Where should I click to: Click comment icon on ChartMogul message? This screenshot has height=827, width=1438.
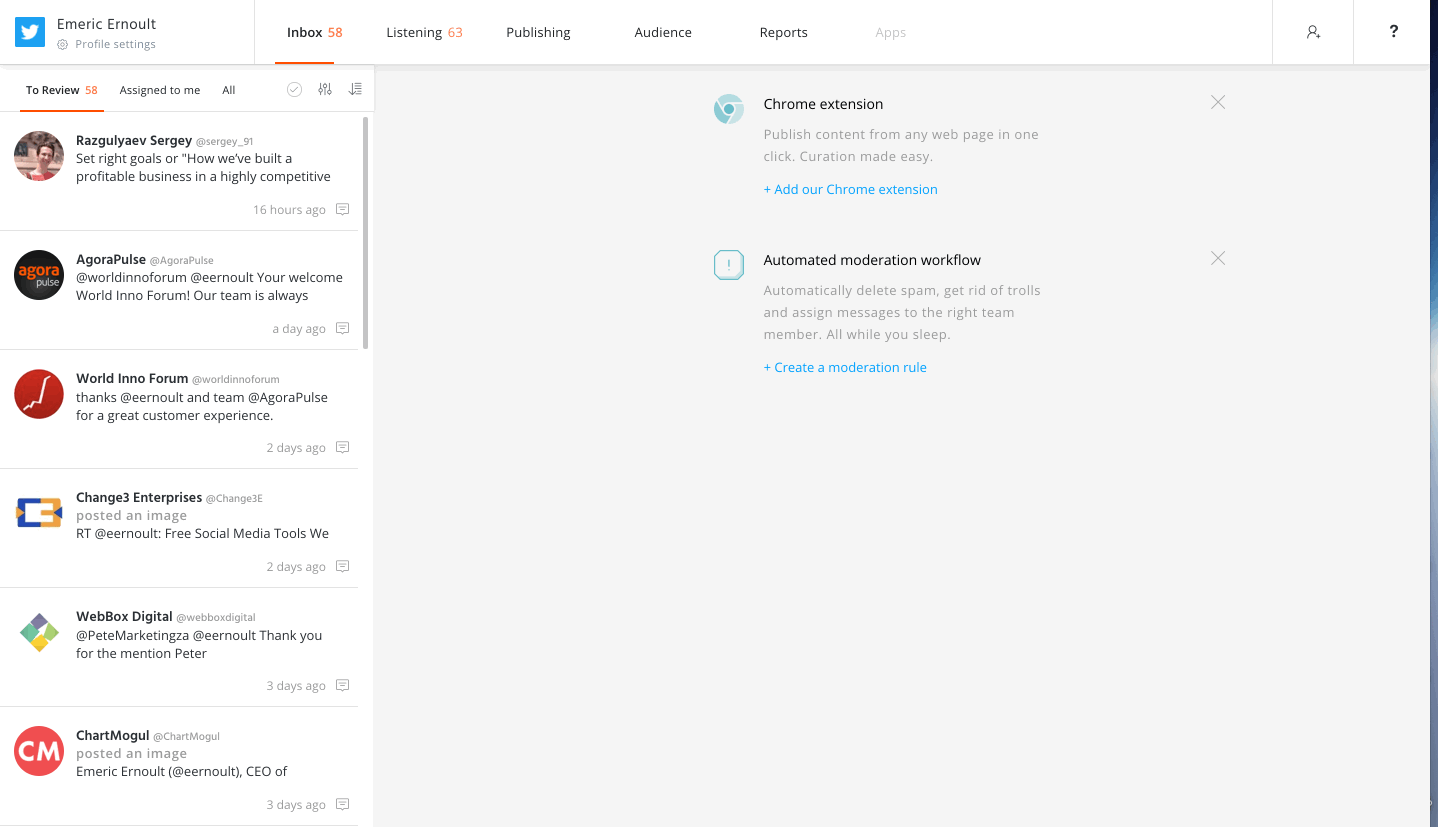click(x=342, y=805)
